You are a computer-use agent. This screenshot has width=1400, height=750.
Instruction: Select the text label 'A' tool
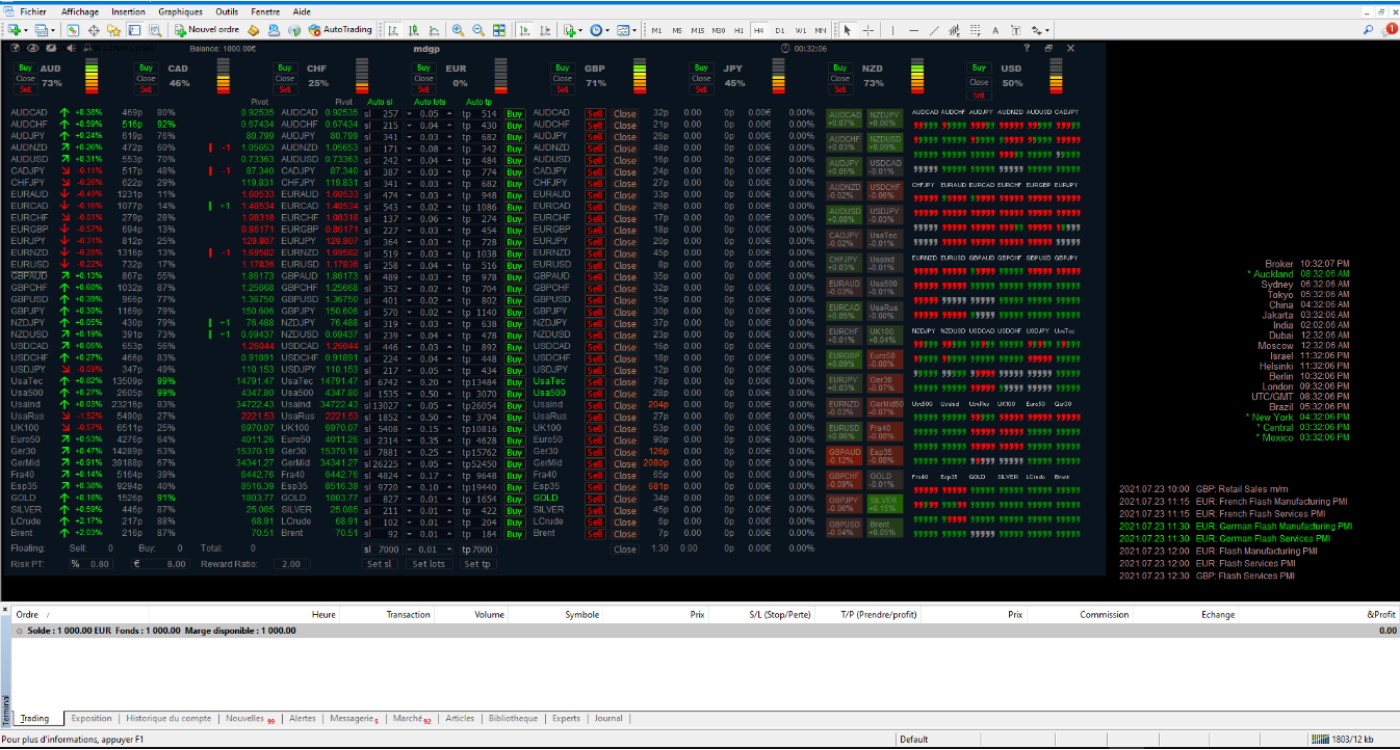coord(996,30)
